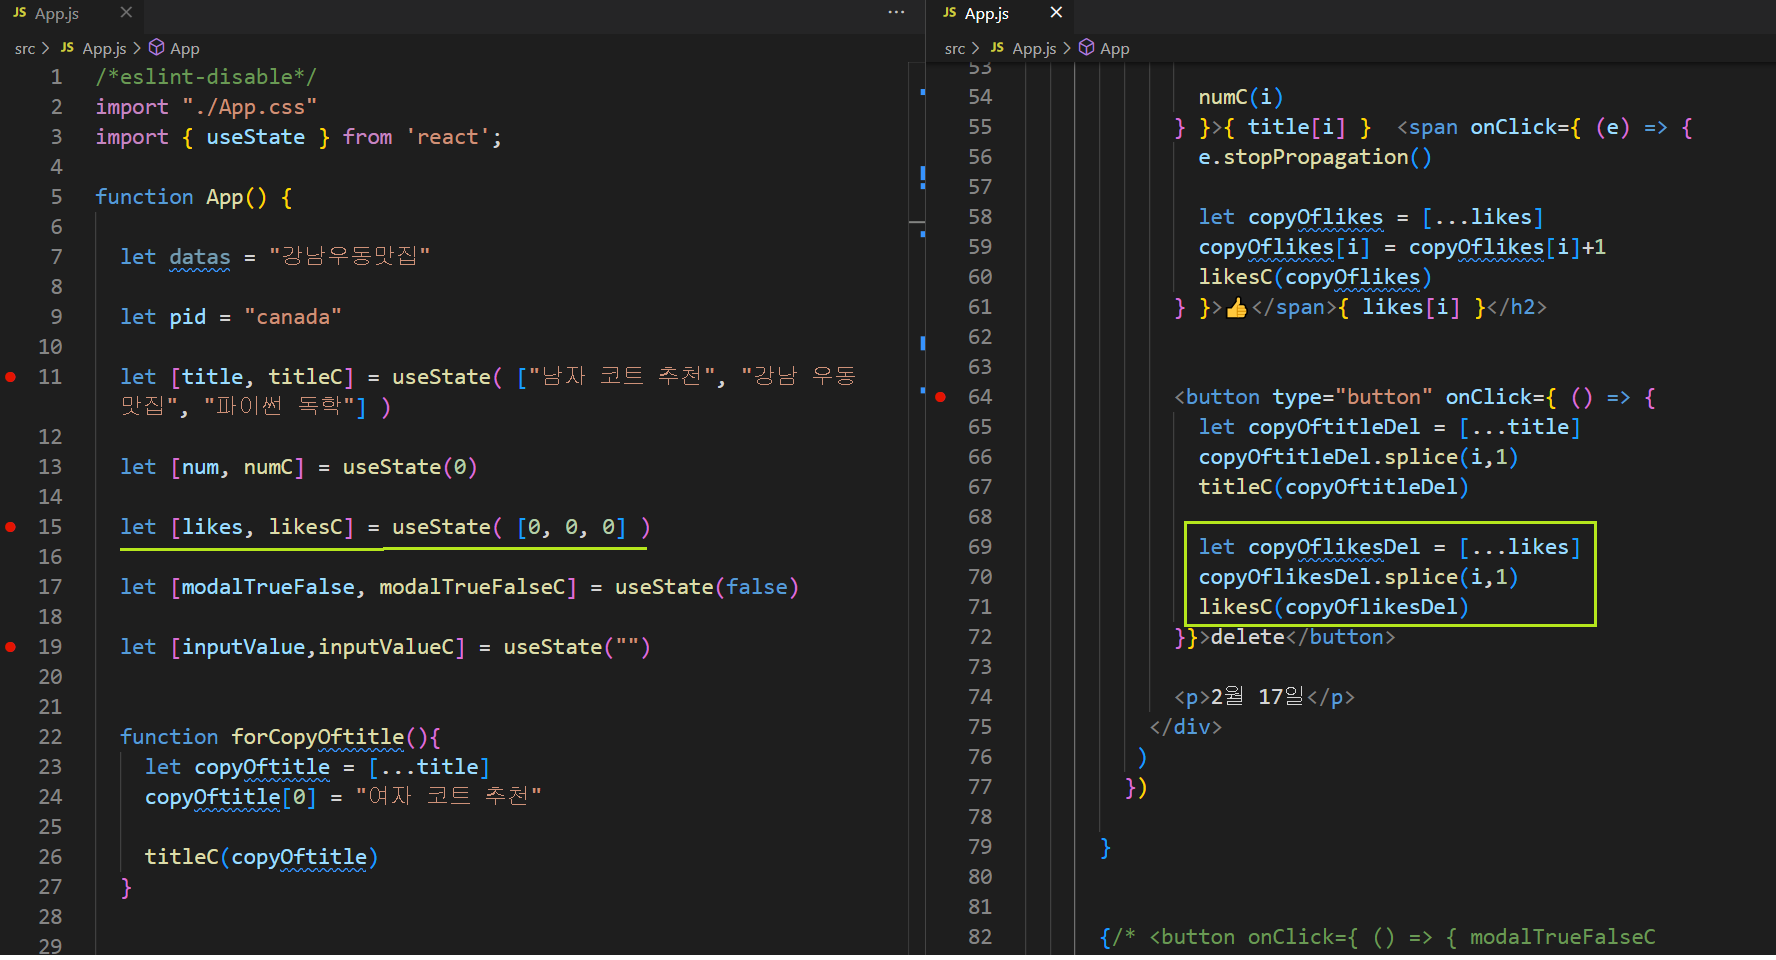
Task: Click button type="button" tag on line 64
Action: 1303,397
